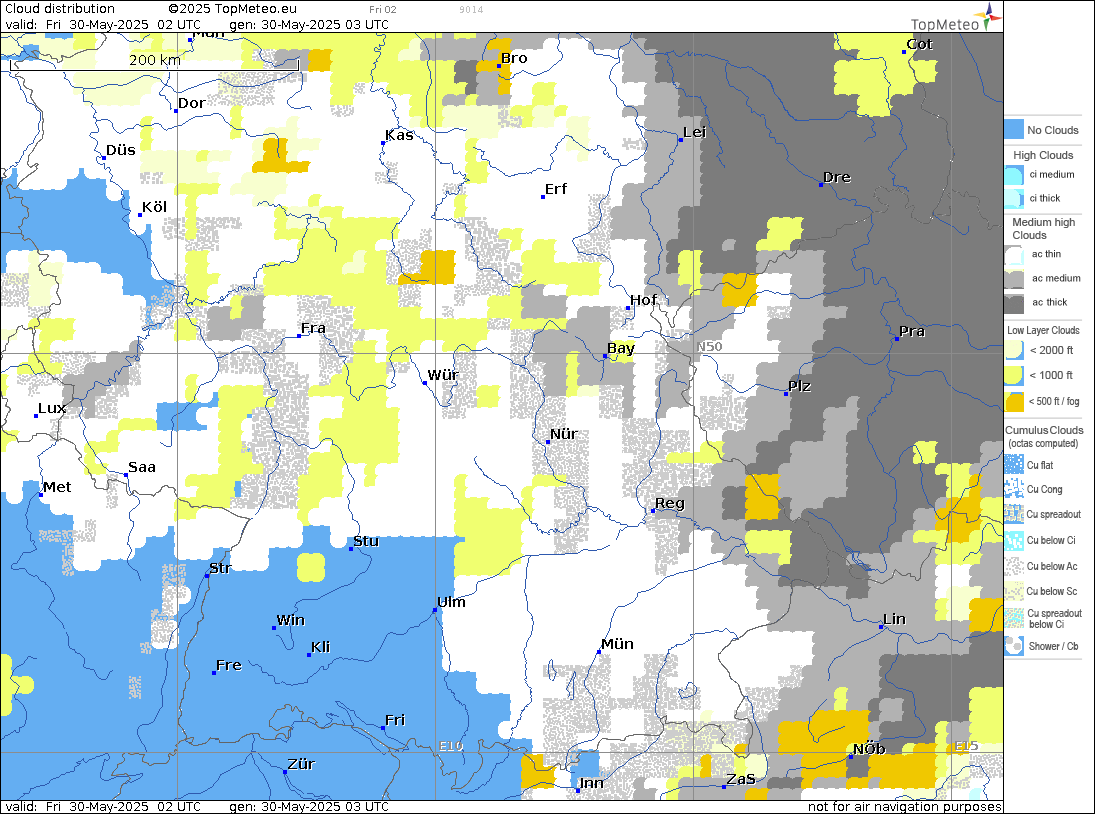Click the E15 longitude label
1095x814 pixels.
click(966, 746)
